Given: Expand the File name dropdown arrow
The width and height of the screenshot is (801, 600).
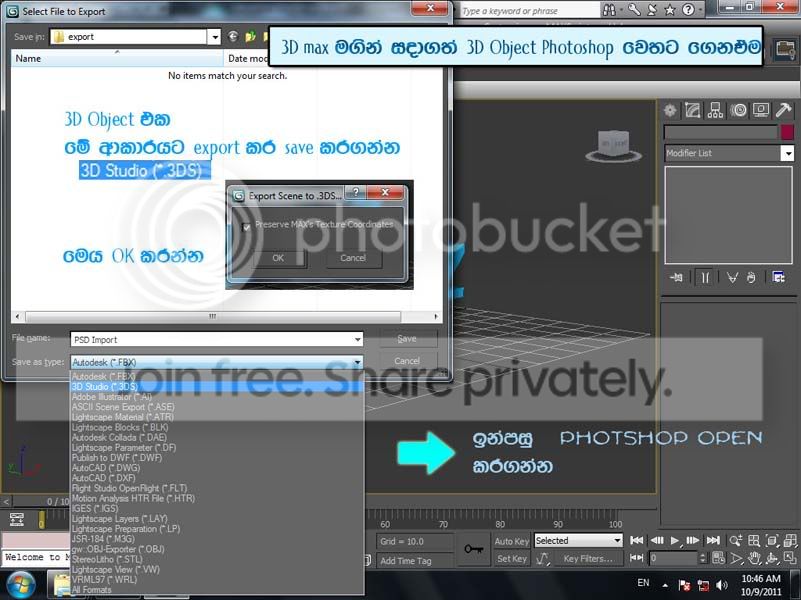Looking at the screenshot, I should tap(358, 340).
